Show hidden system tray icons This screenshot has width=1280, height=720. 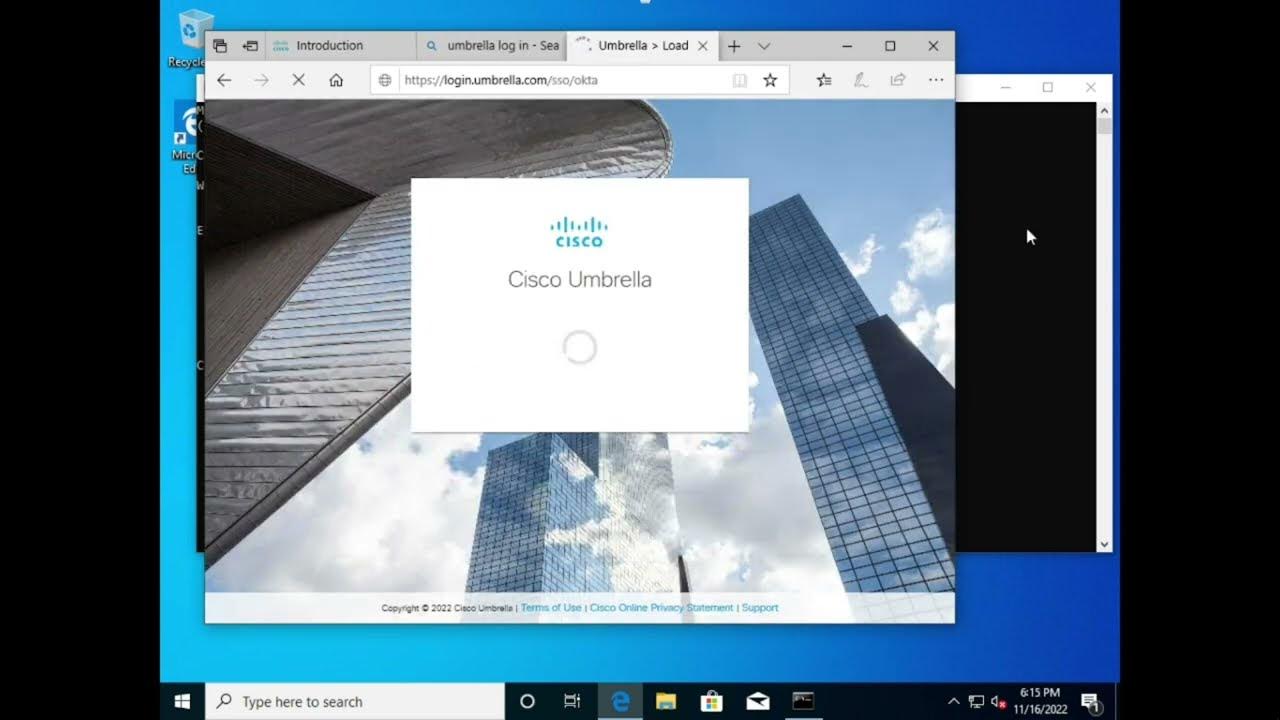coord(953,701)
